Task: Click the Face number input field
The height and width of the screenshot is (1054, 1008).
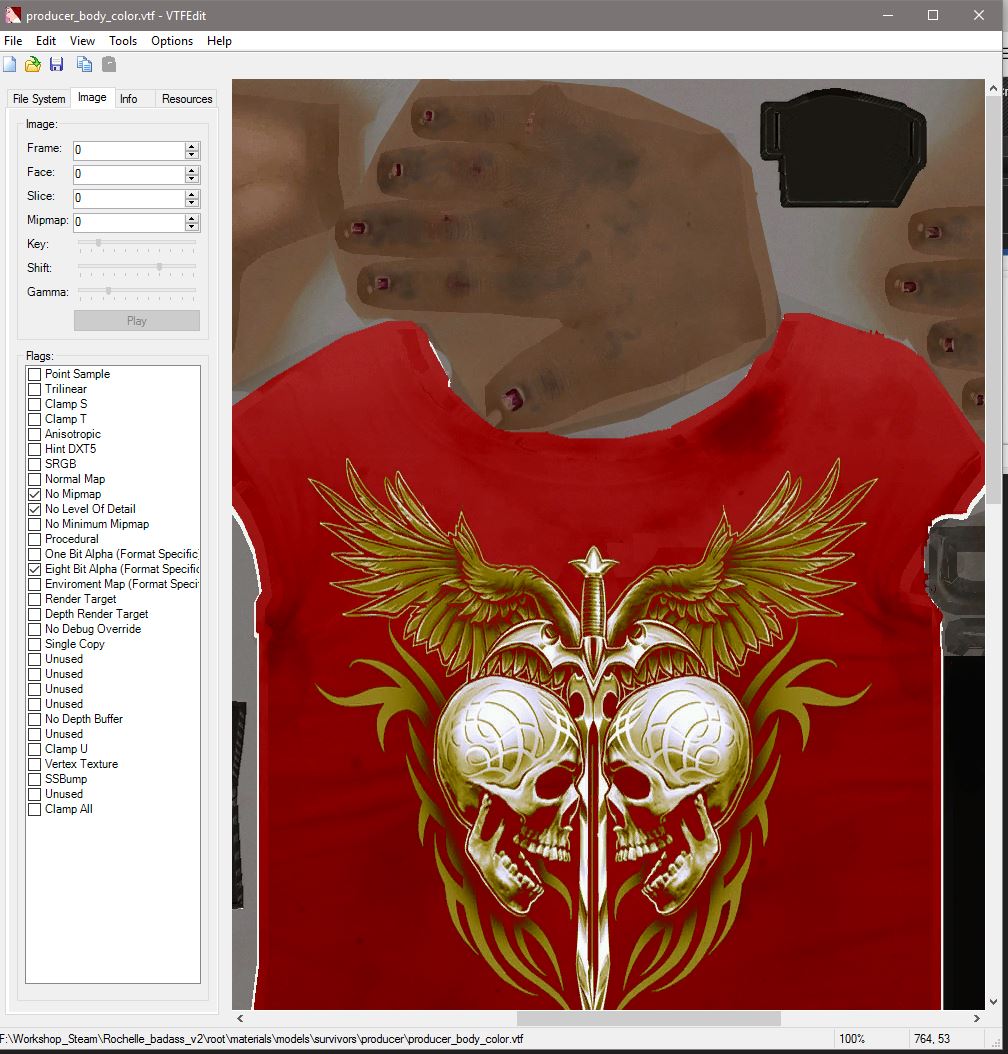Action: point(128,174)
